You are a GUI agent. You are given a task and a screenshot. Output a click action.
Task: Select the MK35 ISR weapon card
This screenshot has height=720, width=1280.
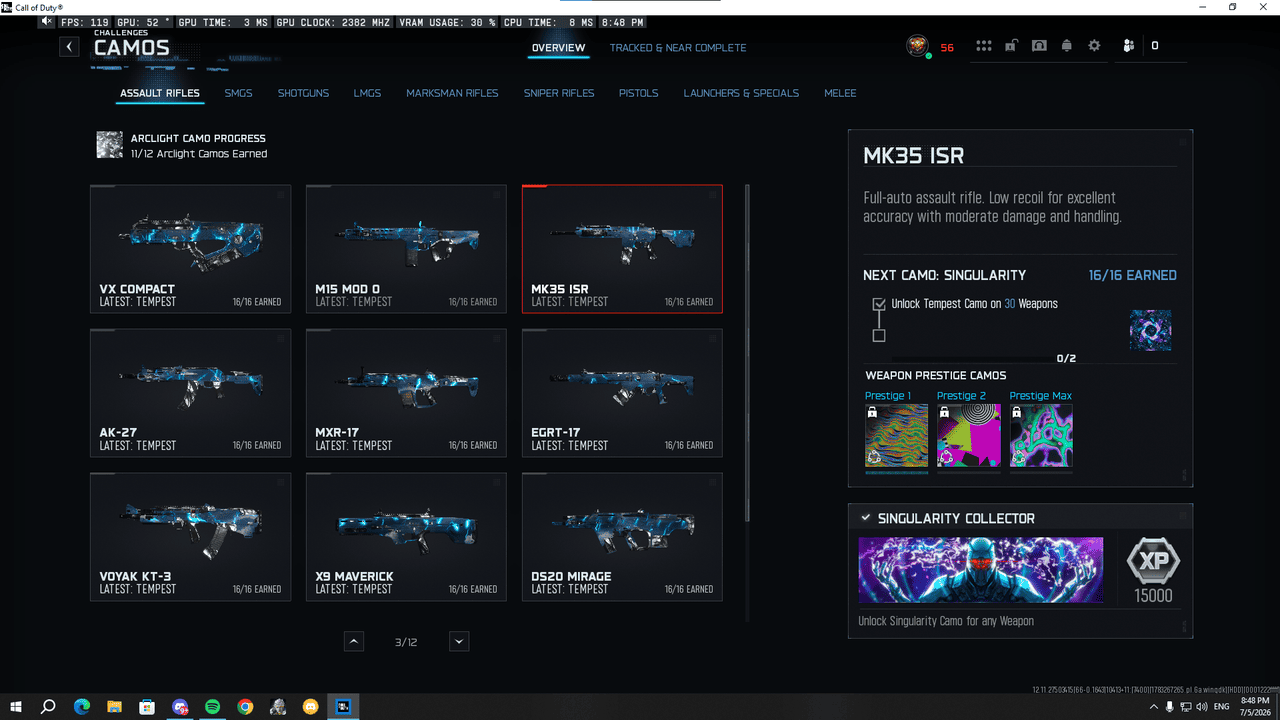tap(622, 249)
